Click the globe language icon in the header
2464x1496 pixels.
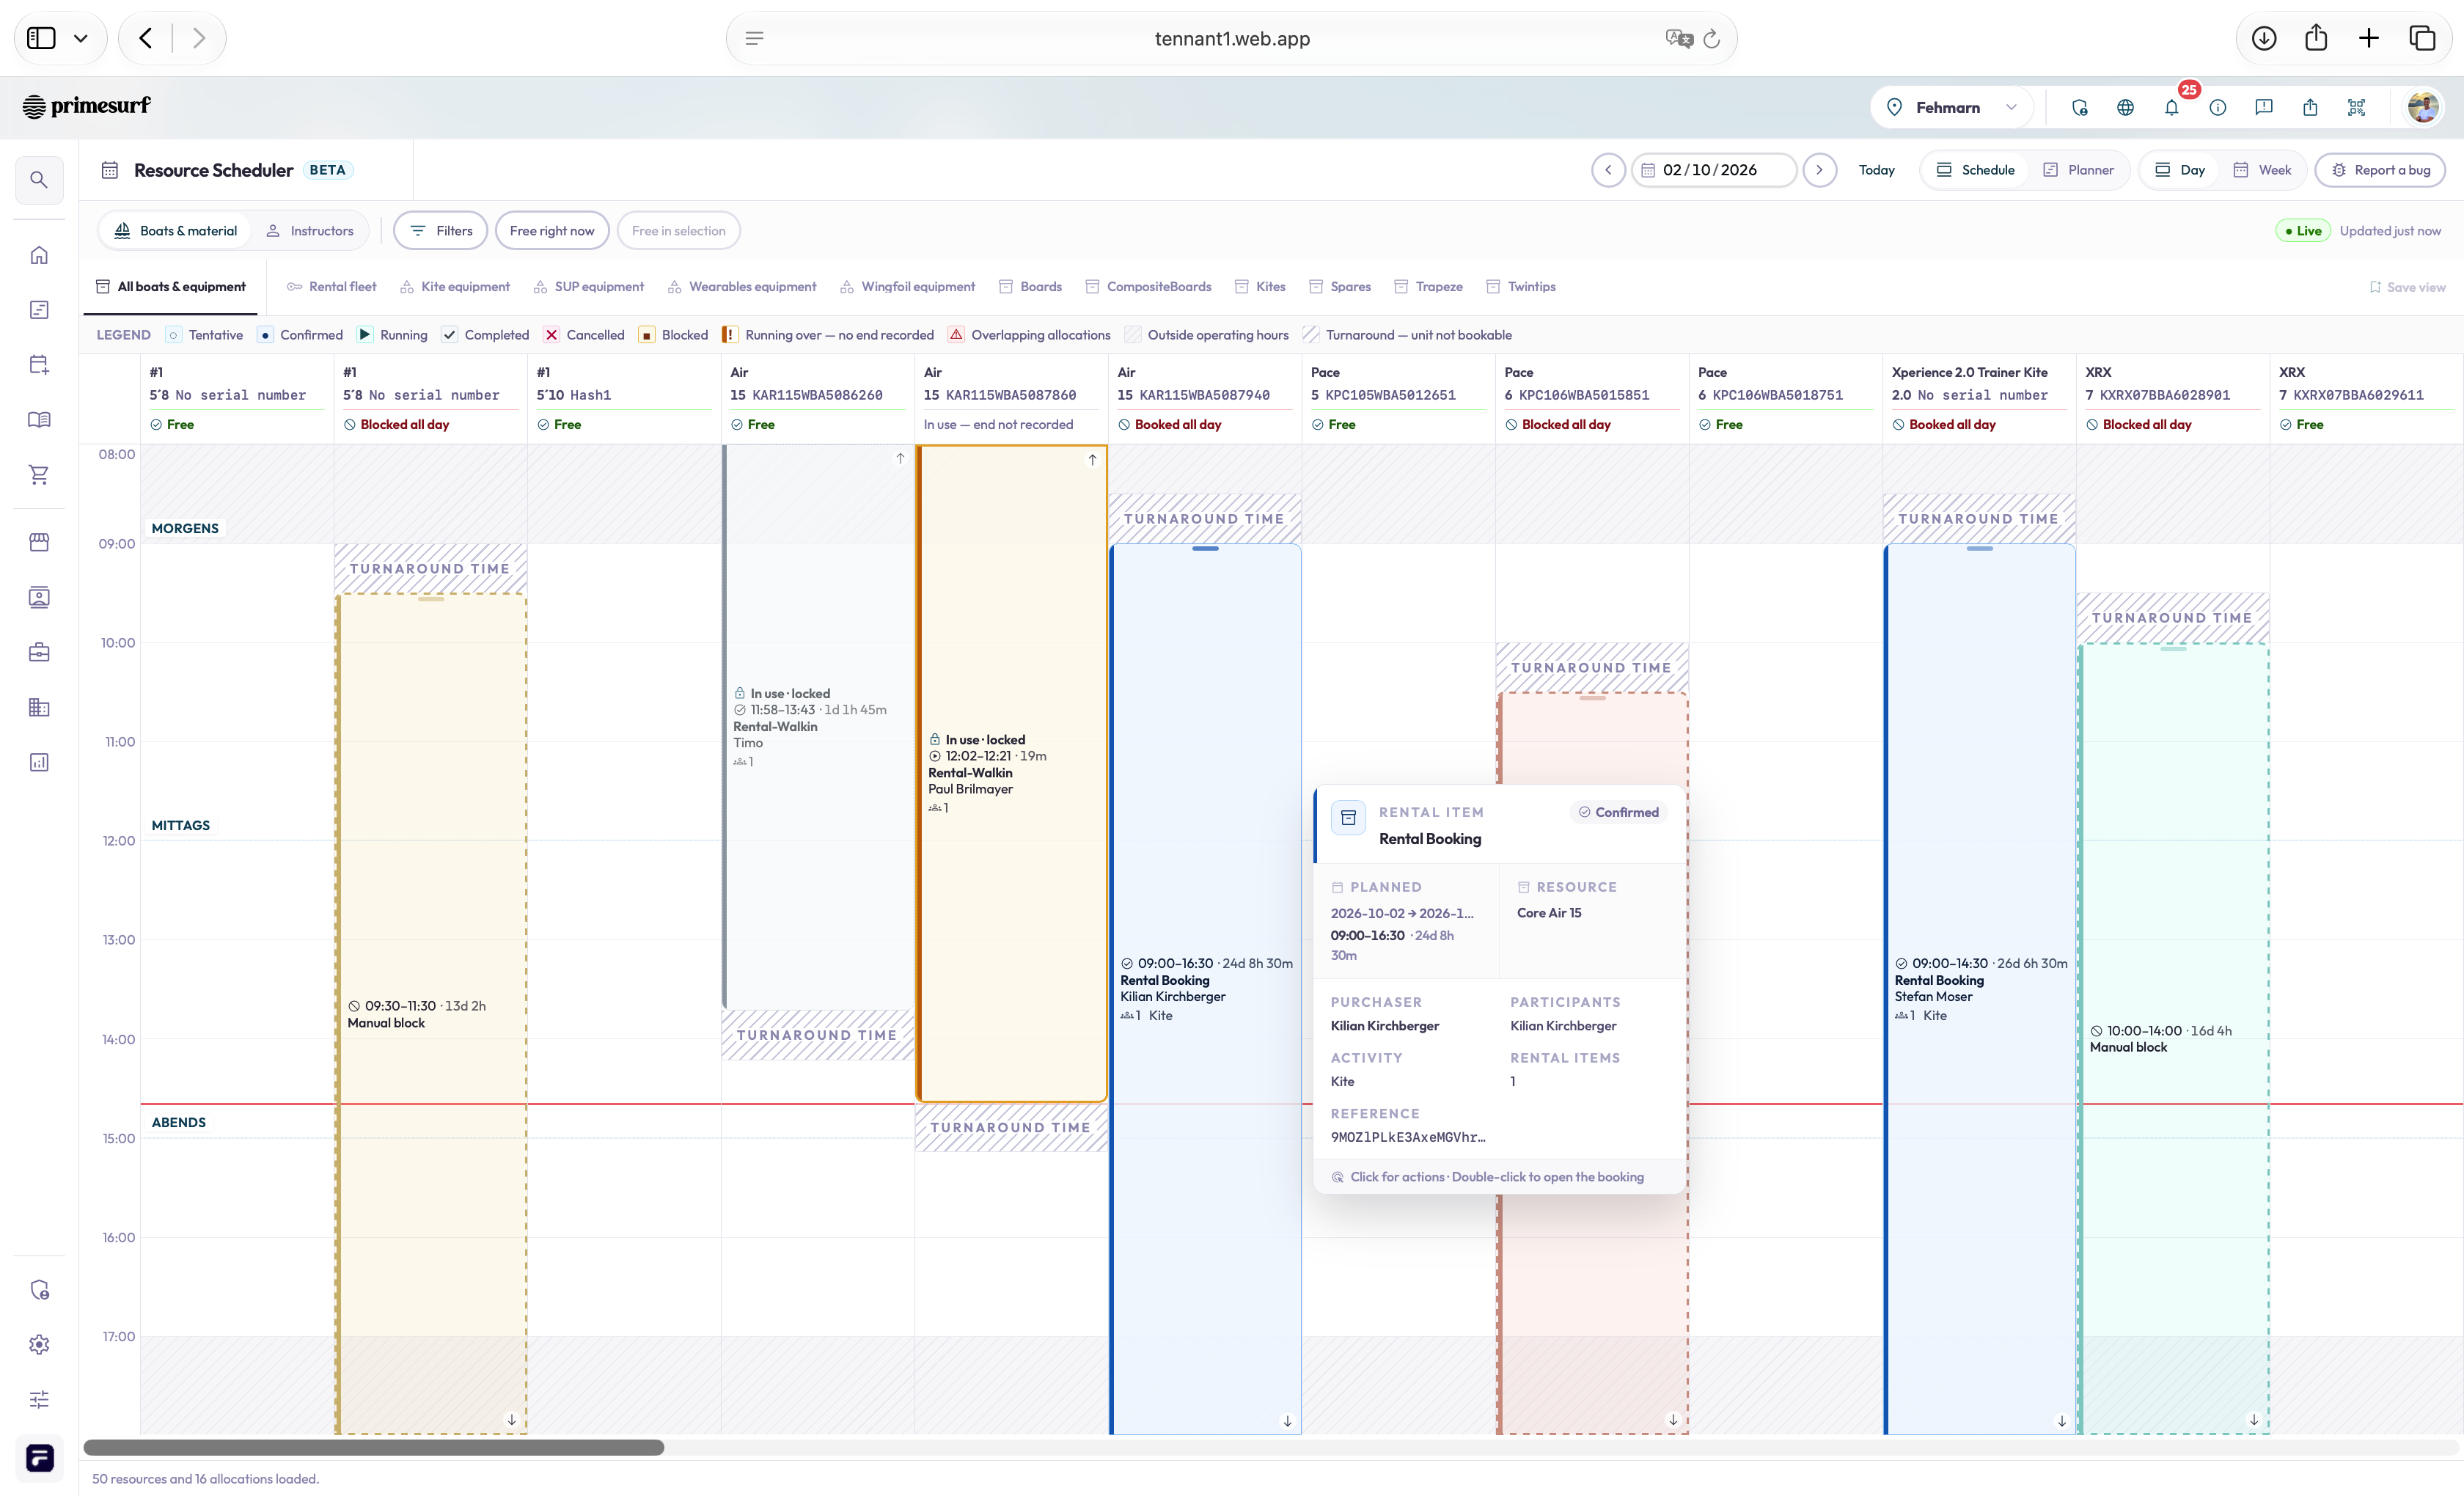pyautogui.click(x=2126, y=107)
